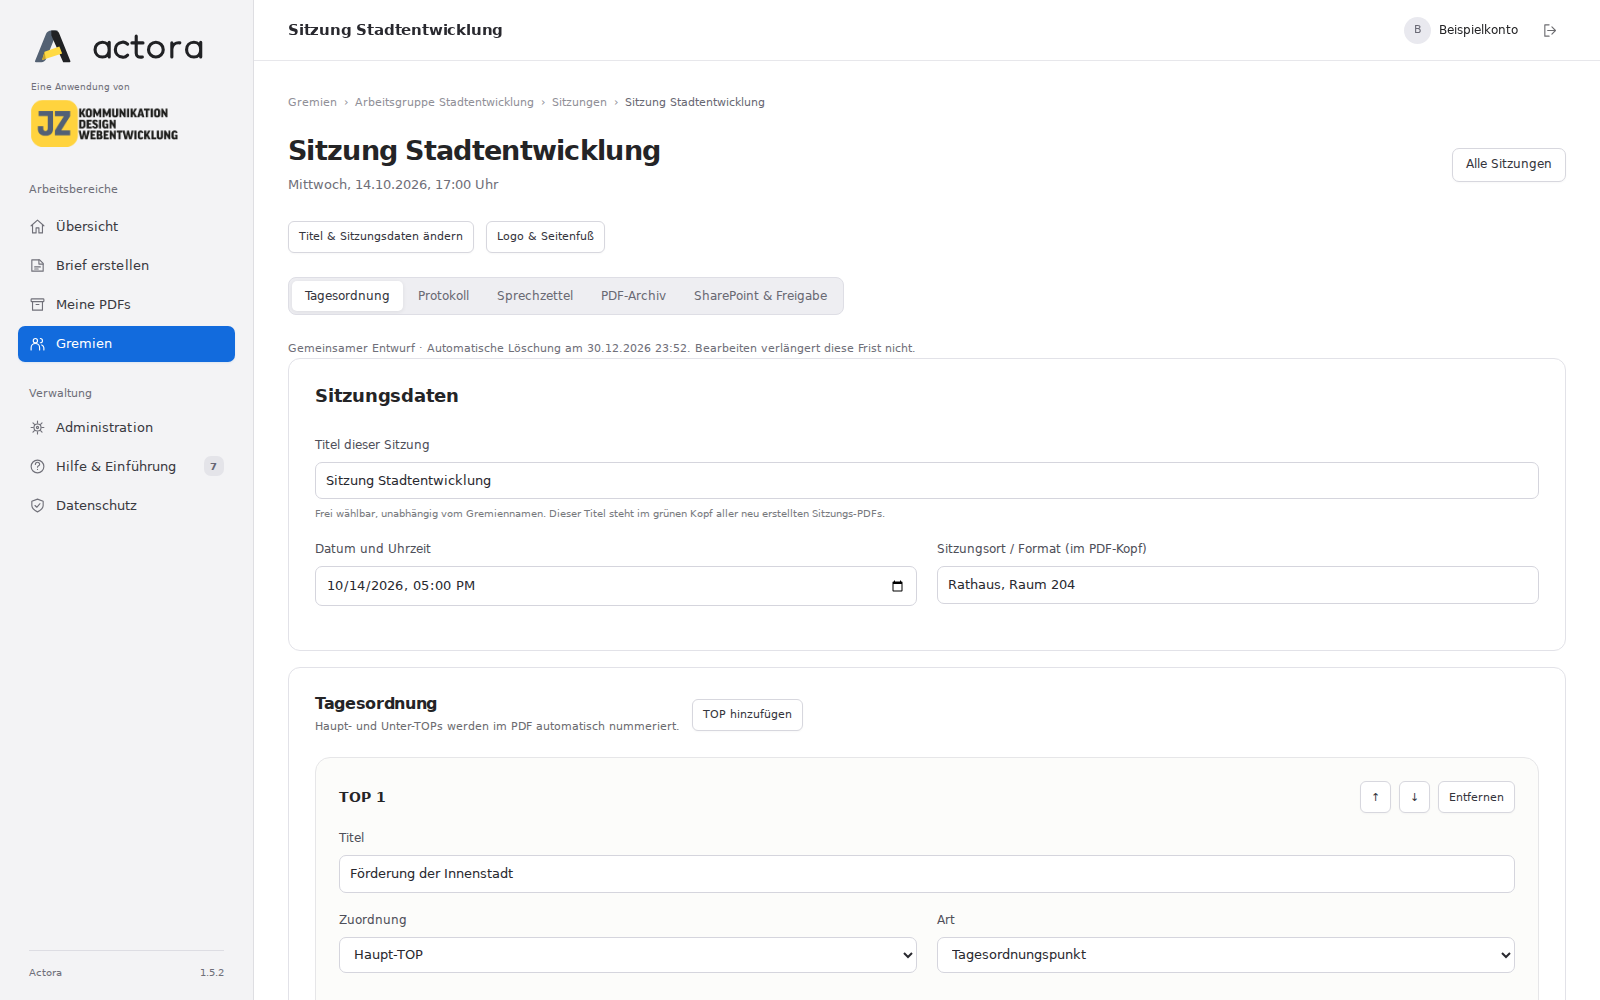This screenshot has width=1600, height=1000.
Task: Open Administration in sidebar
Action: pyautogui.click(x=126, y=428)
